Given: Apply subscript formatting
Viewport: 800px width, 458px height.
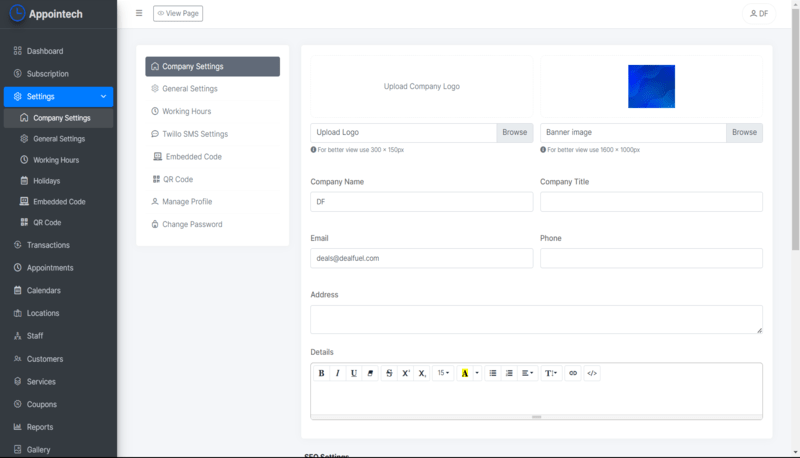Looking at the screenshot, I should [x=422, y=373].
